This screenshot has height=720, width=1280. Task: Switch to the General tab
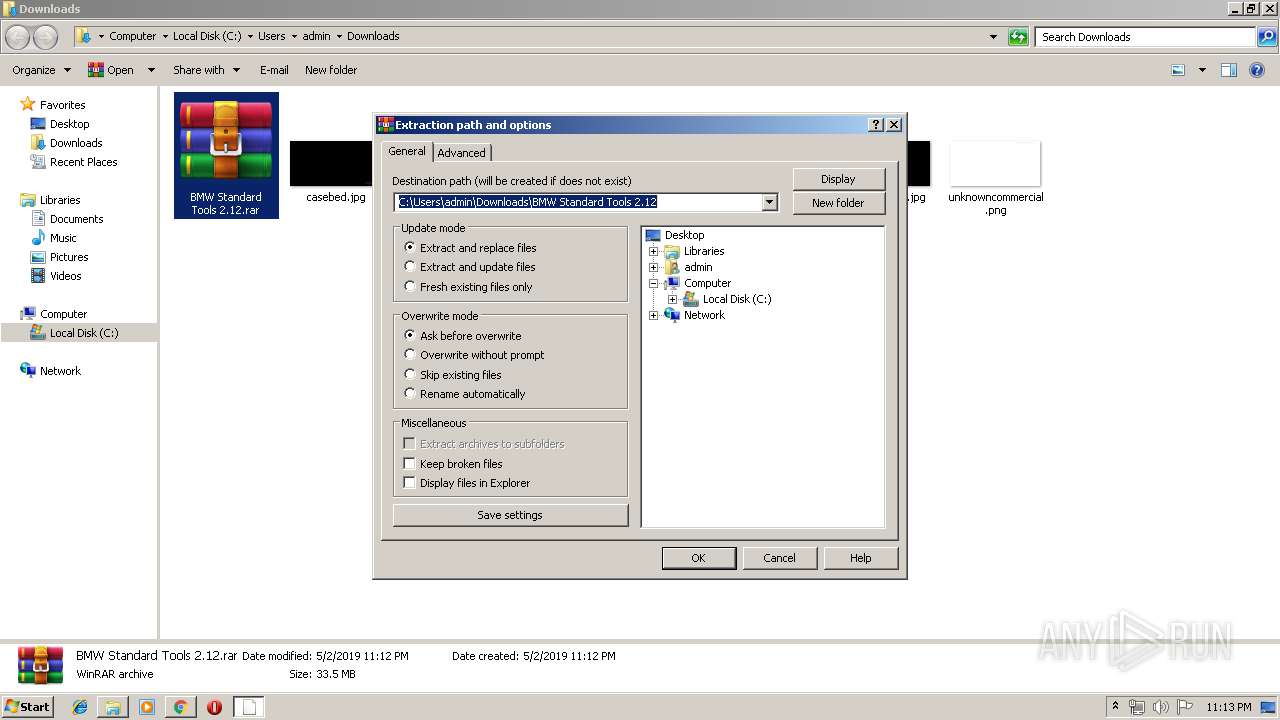tap(407, 151)
